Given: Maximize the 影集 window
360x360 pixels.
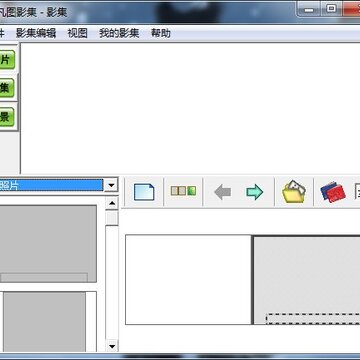Looking at the screenshot, I should [331, 9].
